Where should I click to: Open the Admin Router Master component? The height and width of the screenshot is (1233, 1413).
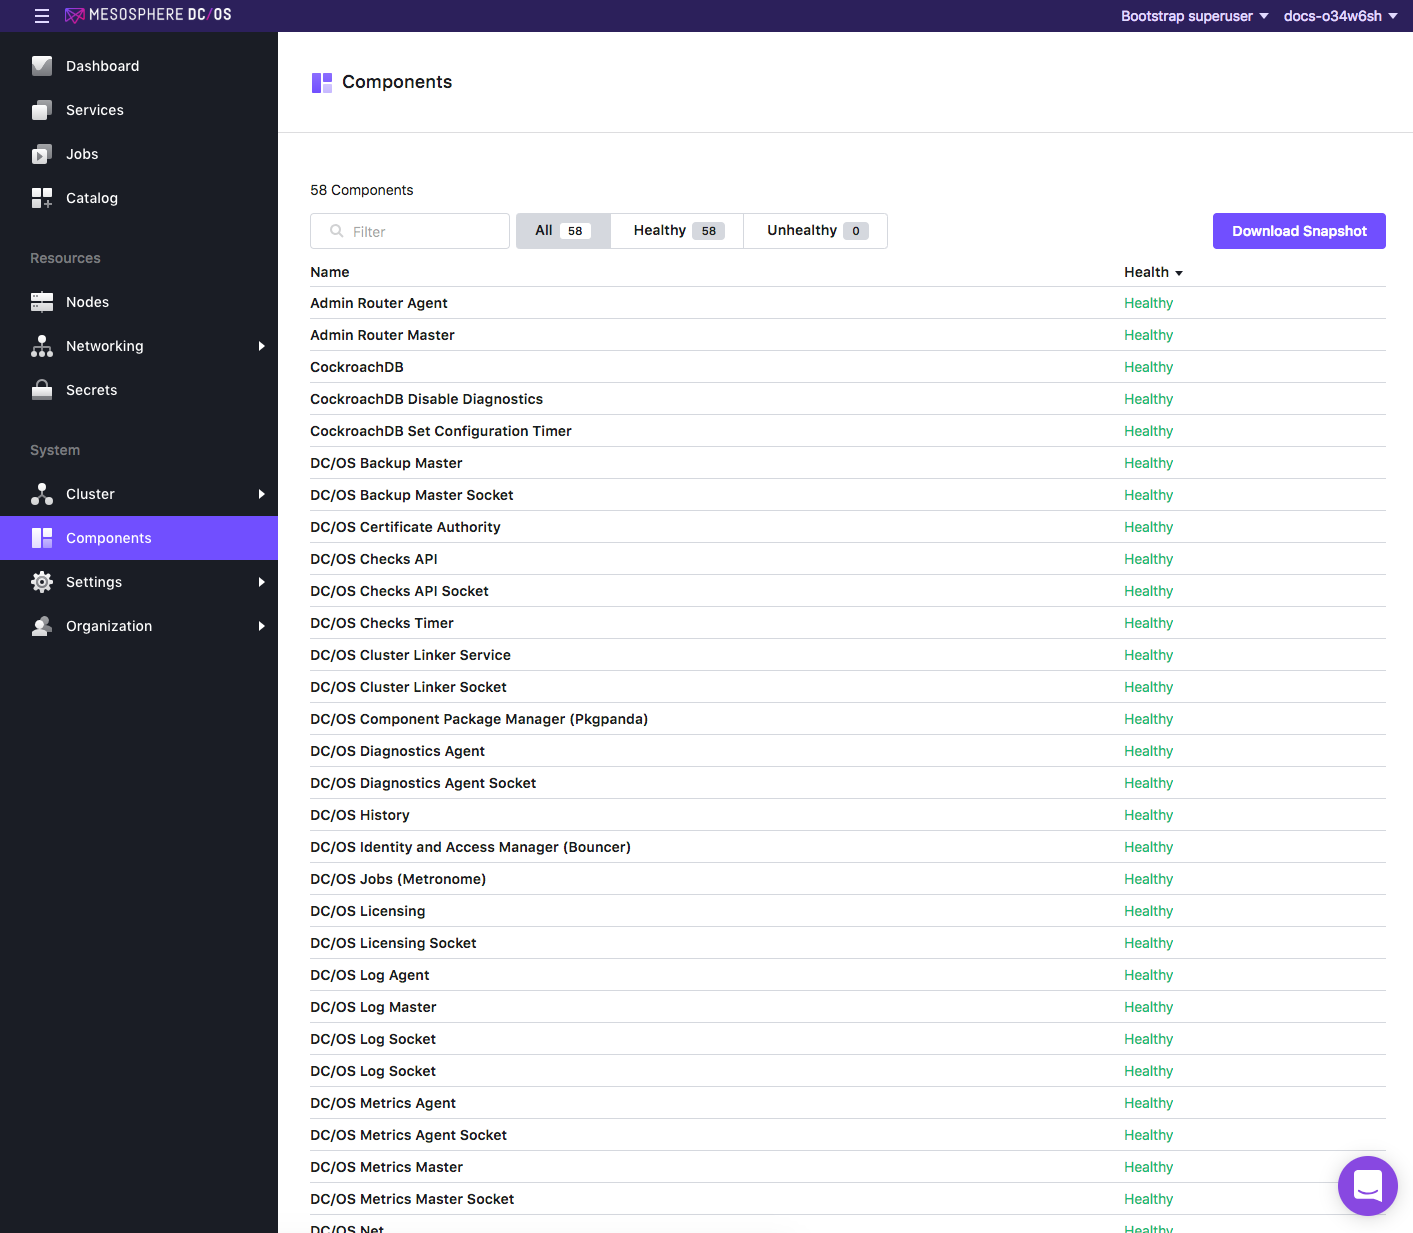click(x=382, y=335)
